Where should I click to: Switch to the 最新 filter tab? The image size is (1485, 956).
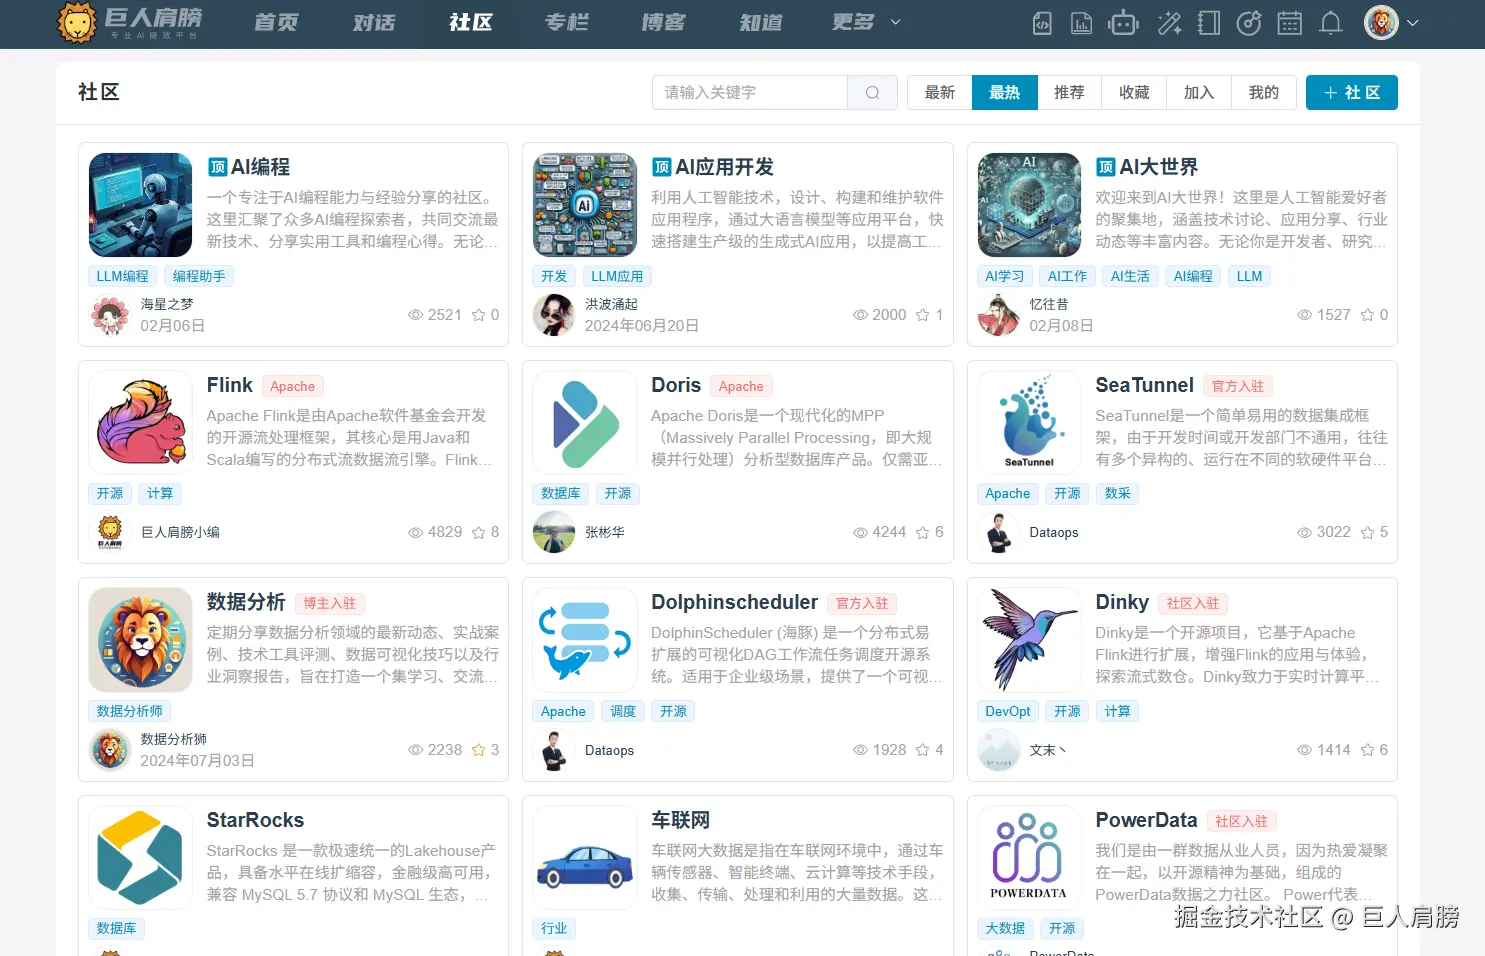940,93
